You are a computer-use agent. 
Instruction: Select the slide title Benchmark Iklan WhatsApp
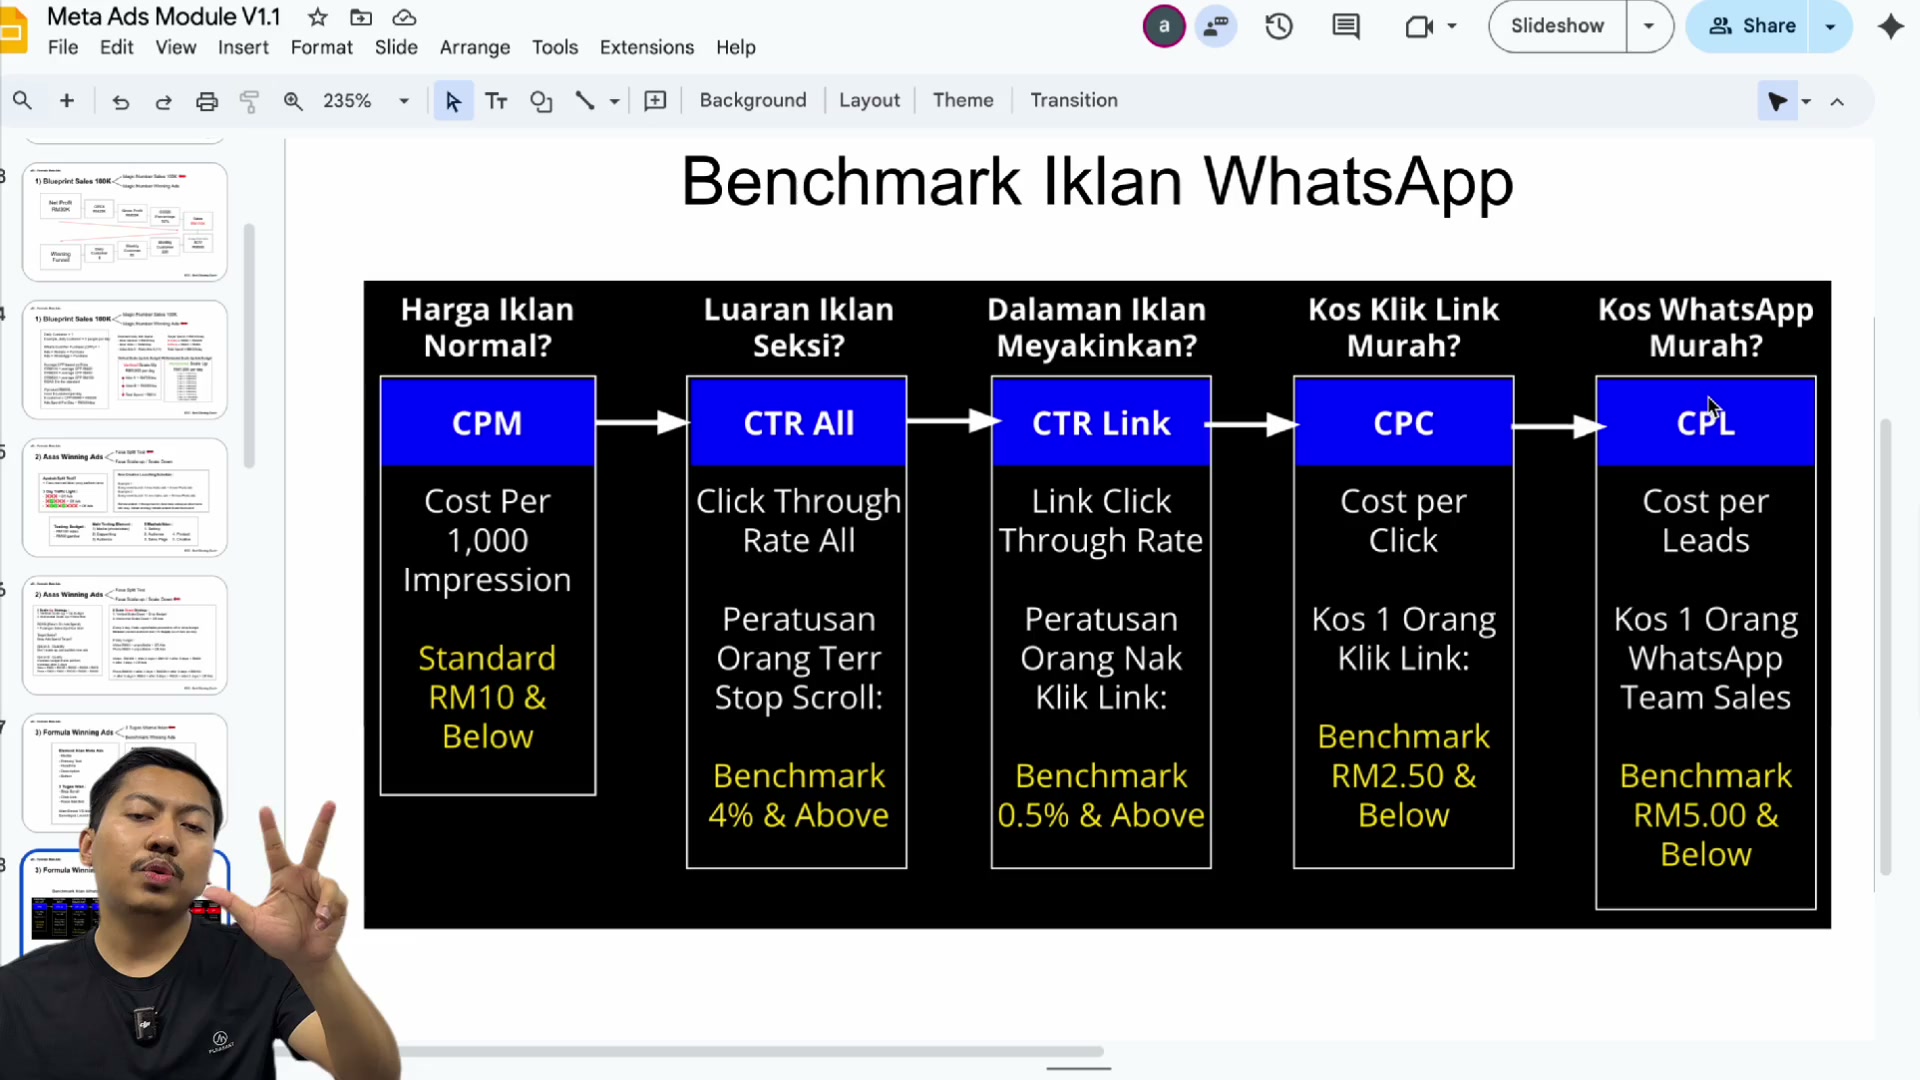pyautogui.click(x=1097, y=182)
